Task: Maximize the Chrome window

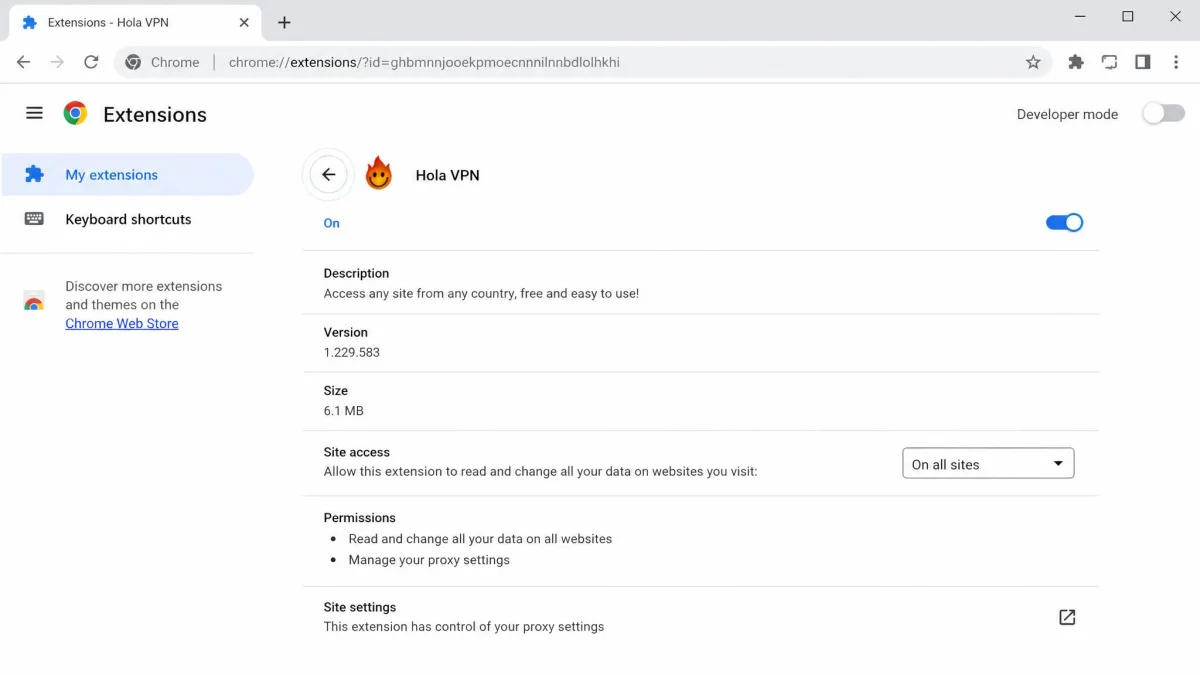Action: pos(1128,17)
